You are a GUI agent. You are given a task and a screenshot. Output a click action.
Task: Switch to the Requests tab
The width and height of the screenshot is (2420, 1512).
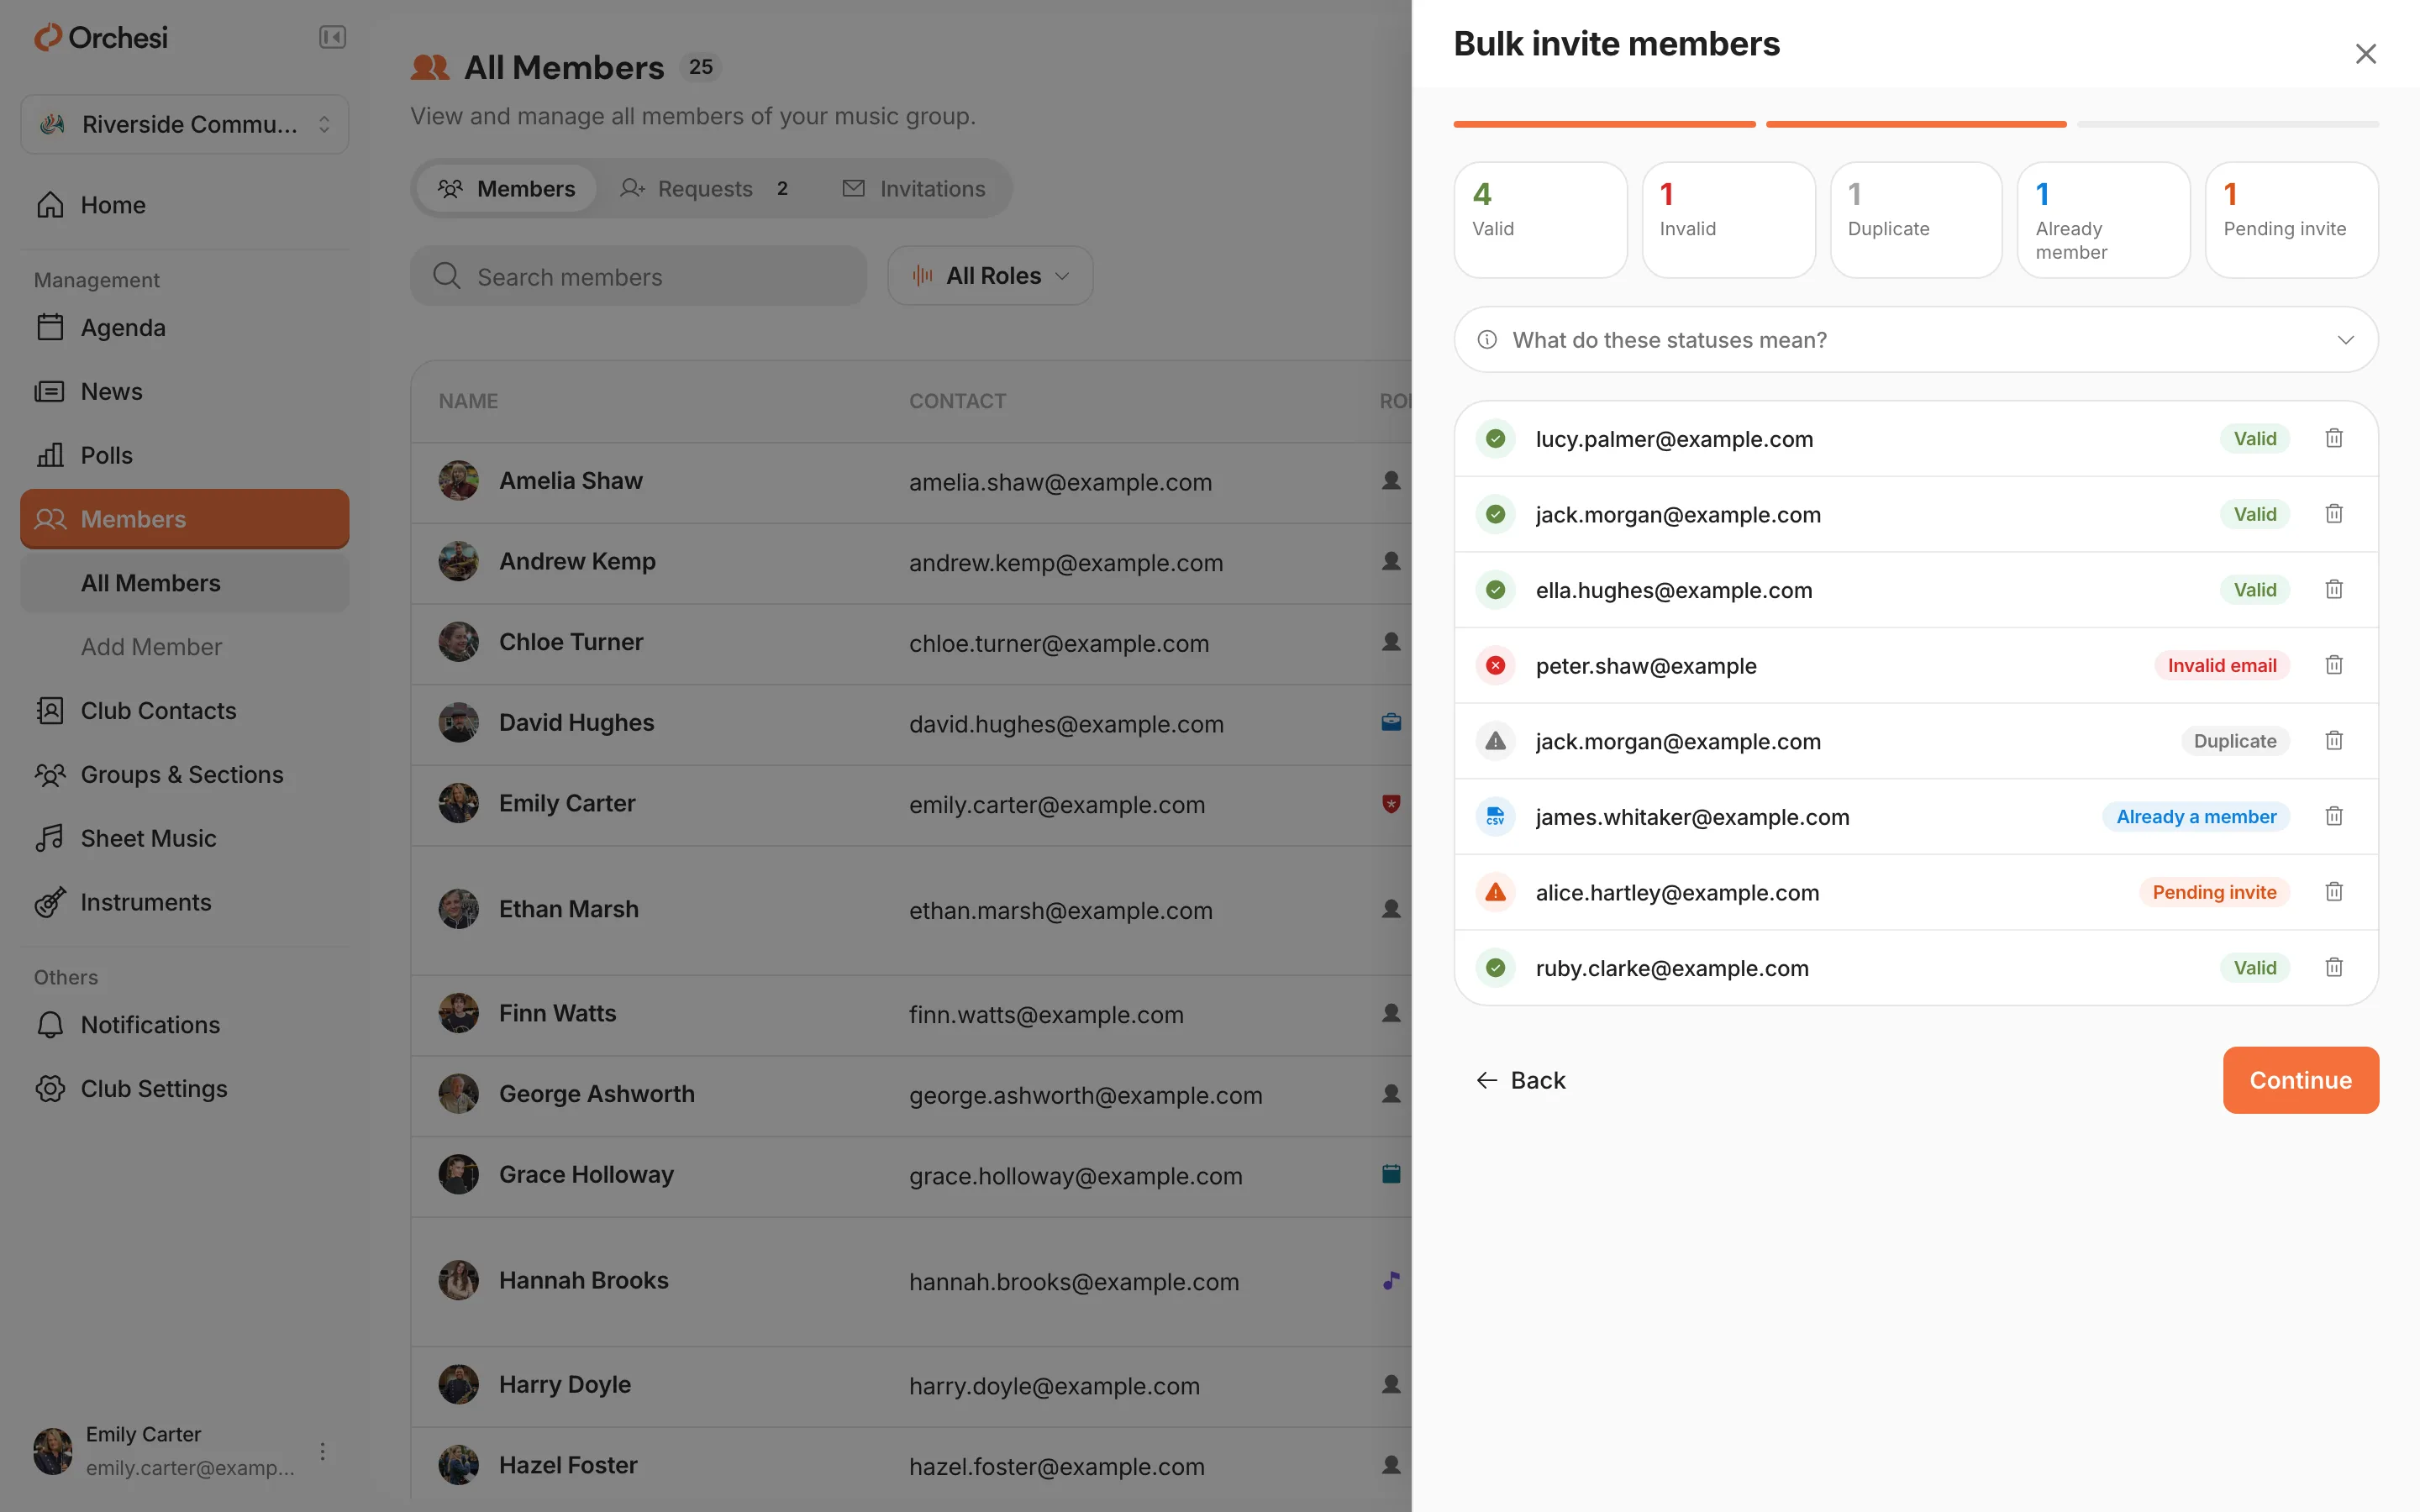click(x=704, y=189)
